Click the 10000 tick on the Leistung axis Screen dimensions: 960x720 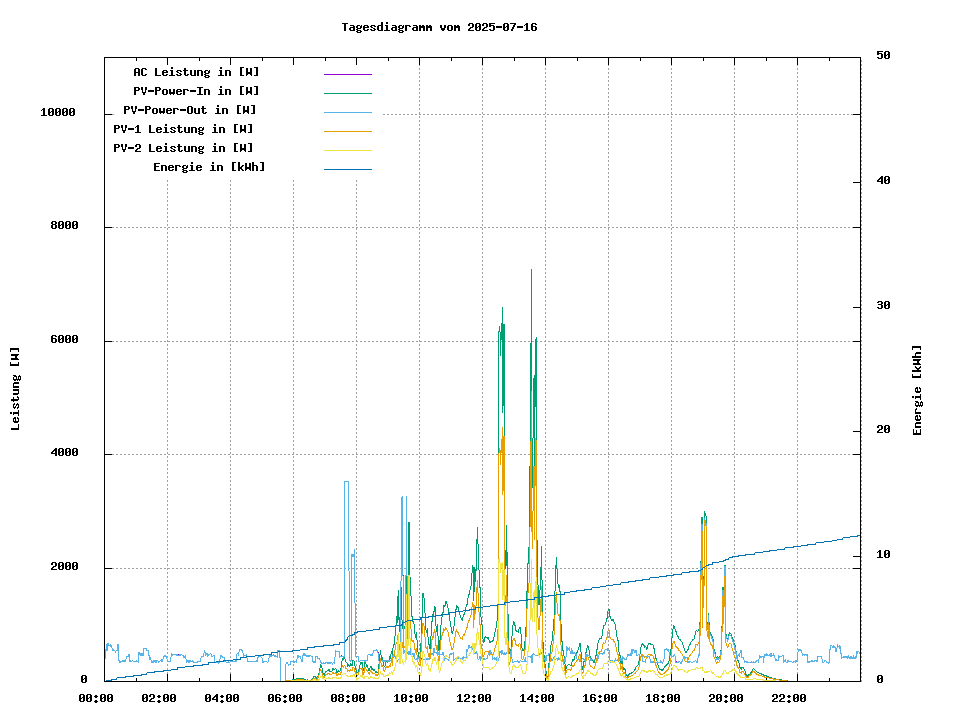coord(58,113)
